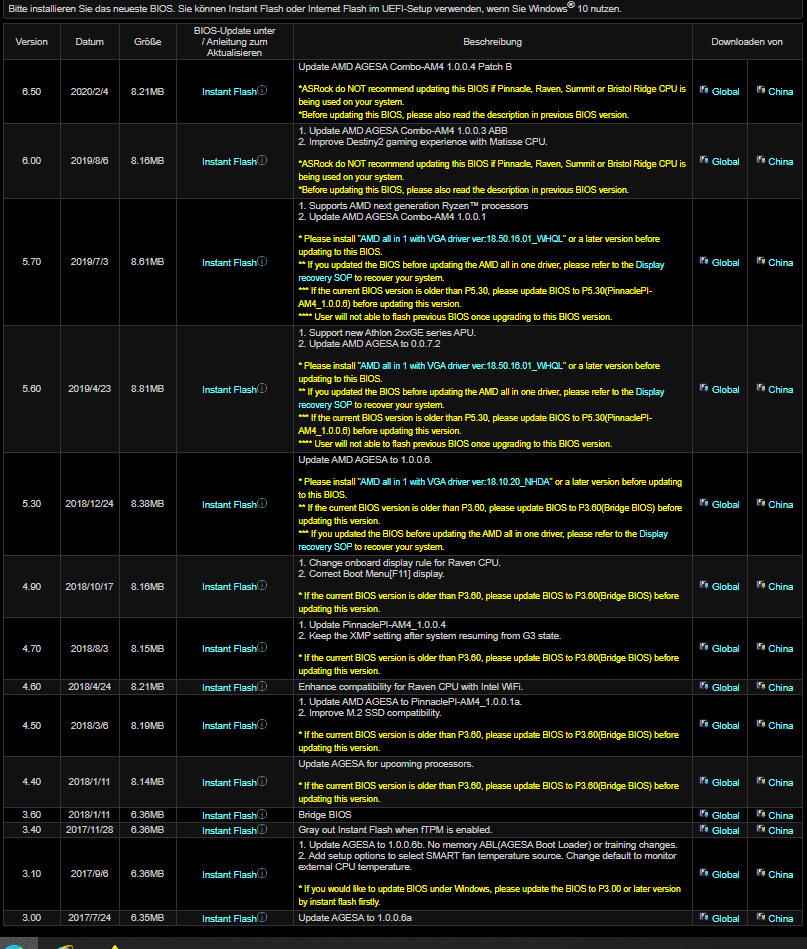
Task: Click the China link for version 3.10
Action: point(780,875)
